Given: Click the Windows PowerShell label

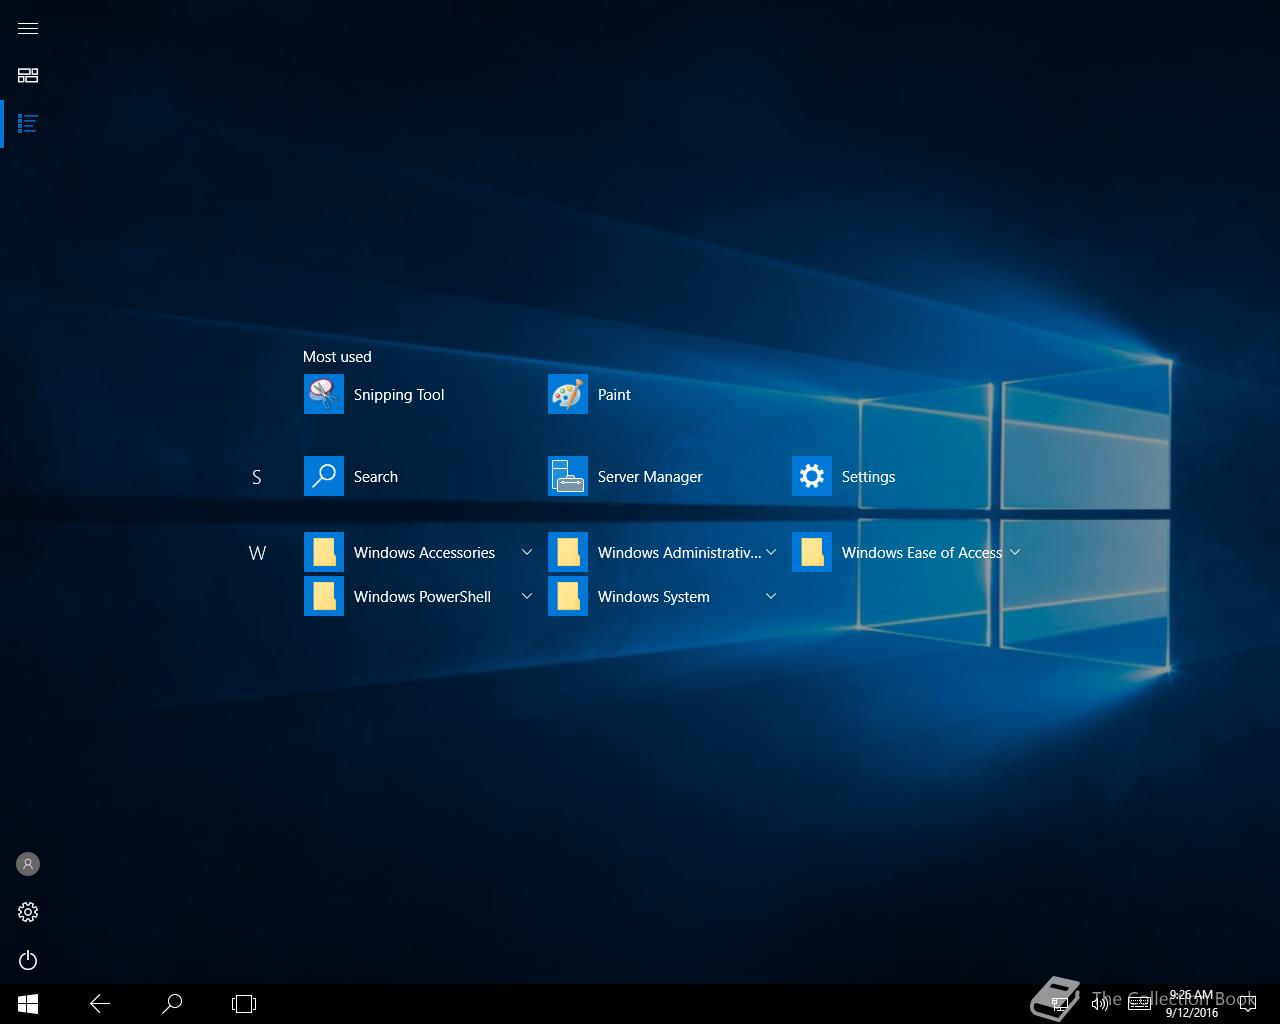Looking at the screenshot, I should coord(422,597).
